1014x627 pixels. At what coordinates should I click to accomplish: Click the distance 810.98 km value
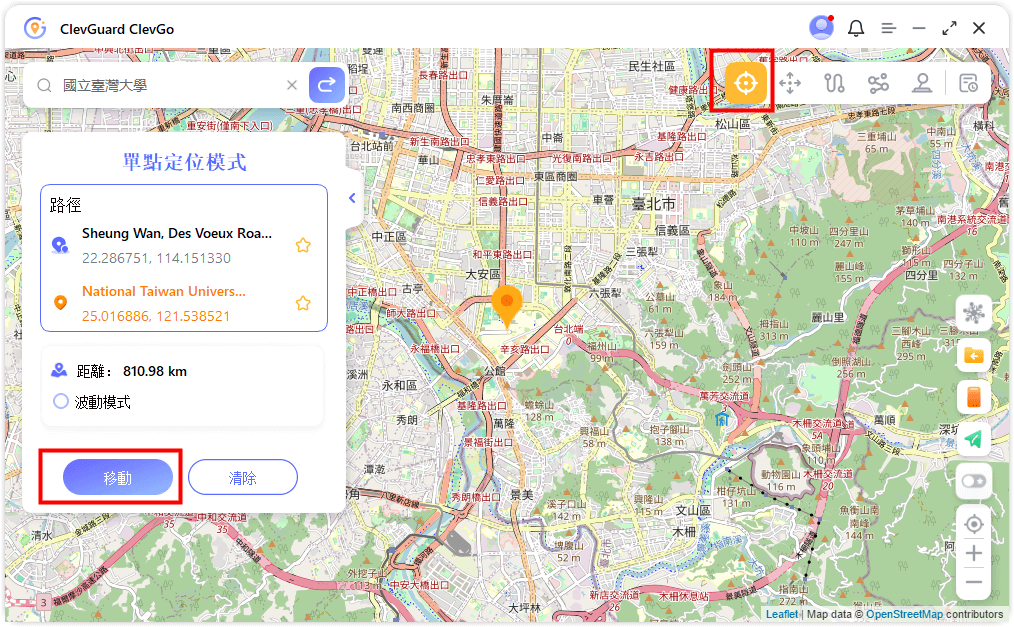point(155,372)
